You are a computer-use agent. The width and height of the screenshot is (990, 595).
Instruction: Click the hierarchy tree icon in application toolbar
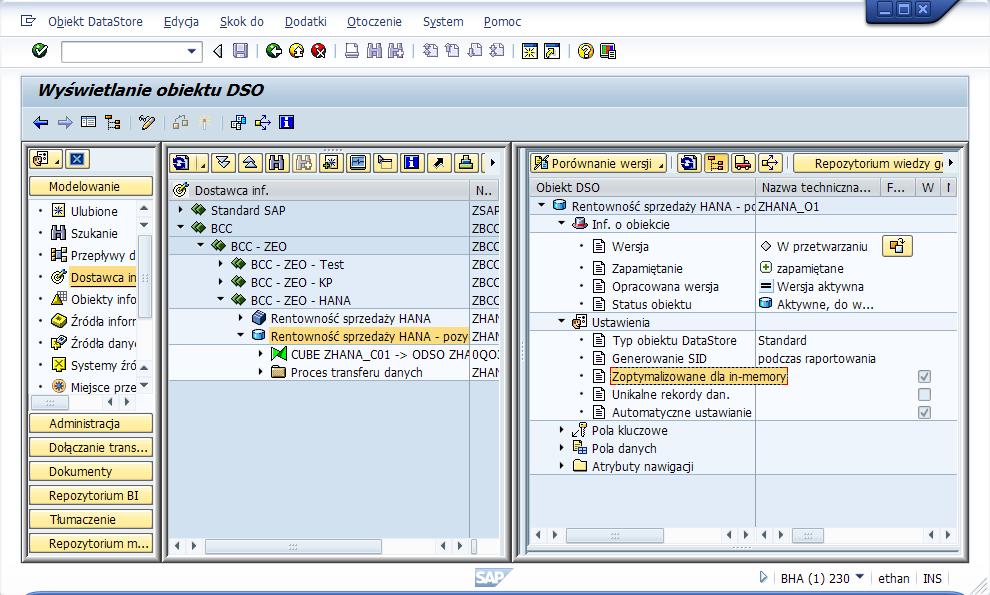pyautogui.click(x=112, y=123)
